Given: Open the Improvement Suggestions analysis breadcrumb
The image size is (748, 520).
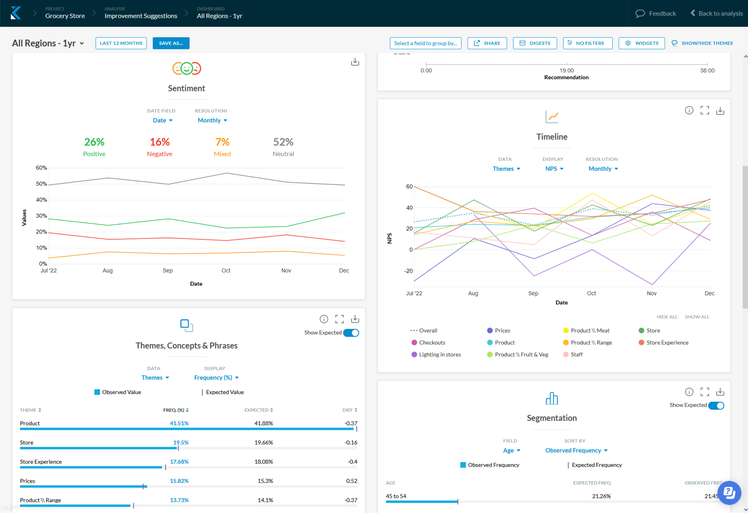Looking at the screenshot, I should click(x=140, y=16).
